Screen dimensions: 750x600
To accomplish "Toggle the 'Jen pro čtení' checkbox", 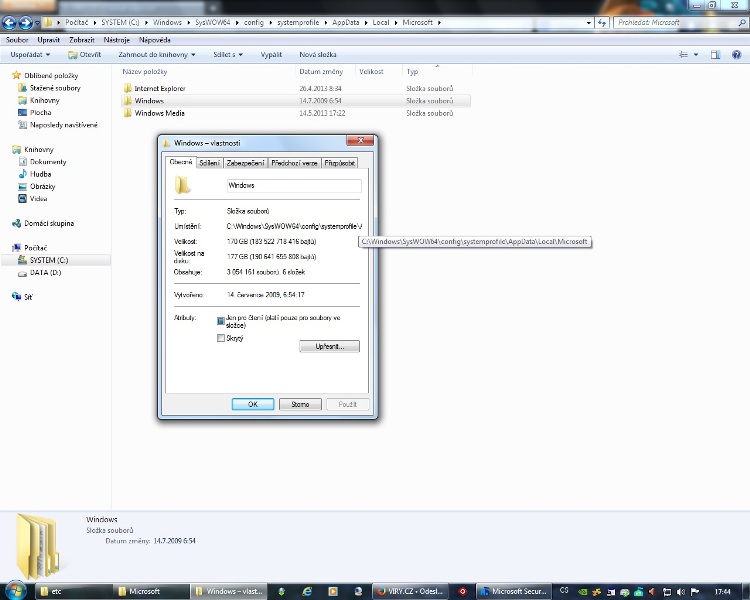I will click(x=221, y=321).
